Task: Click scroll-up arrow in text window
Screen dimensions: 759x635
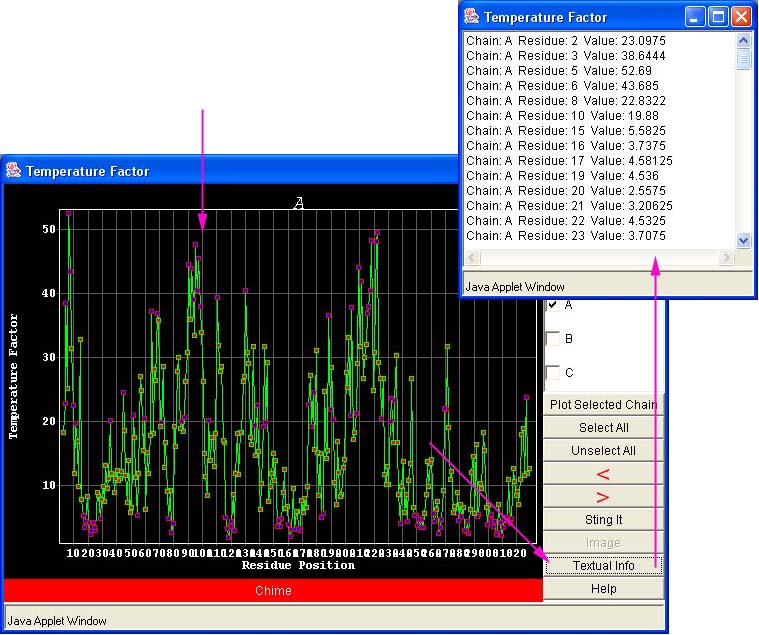Action: 744,40
